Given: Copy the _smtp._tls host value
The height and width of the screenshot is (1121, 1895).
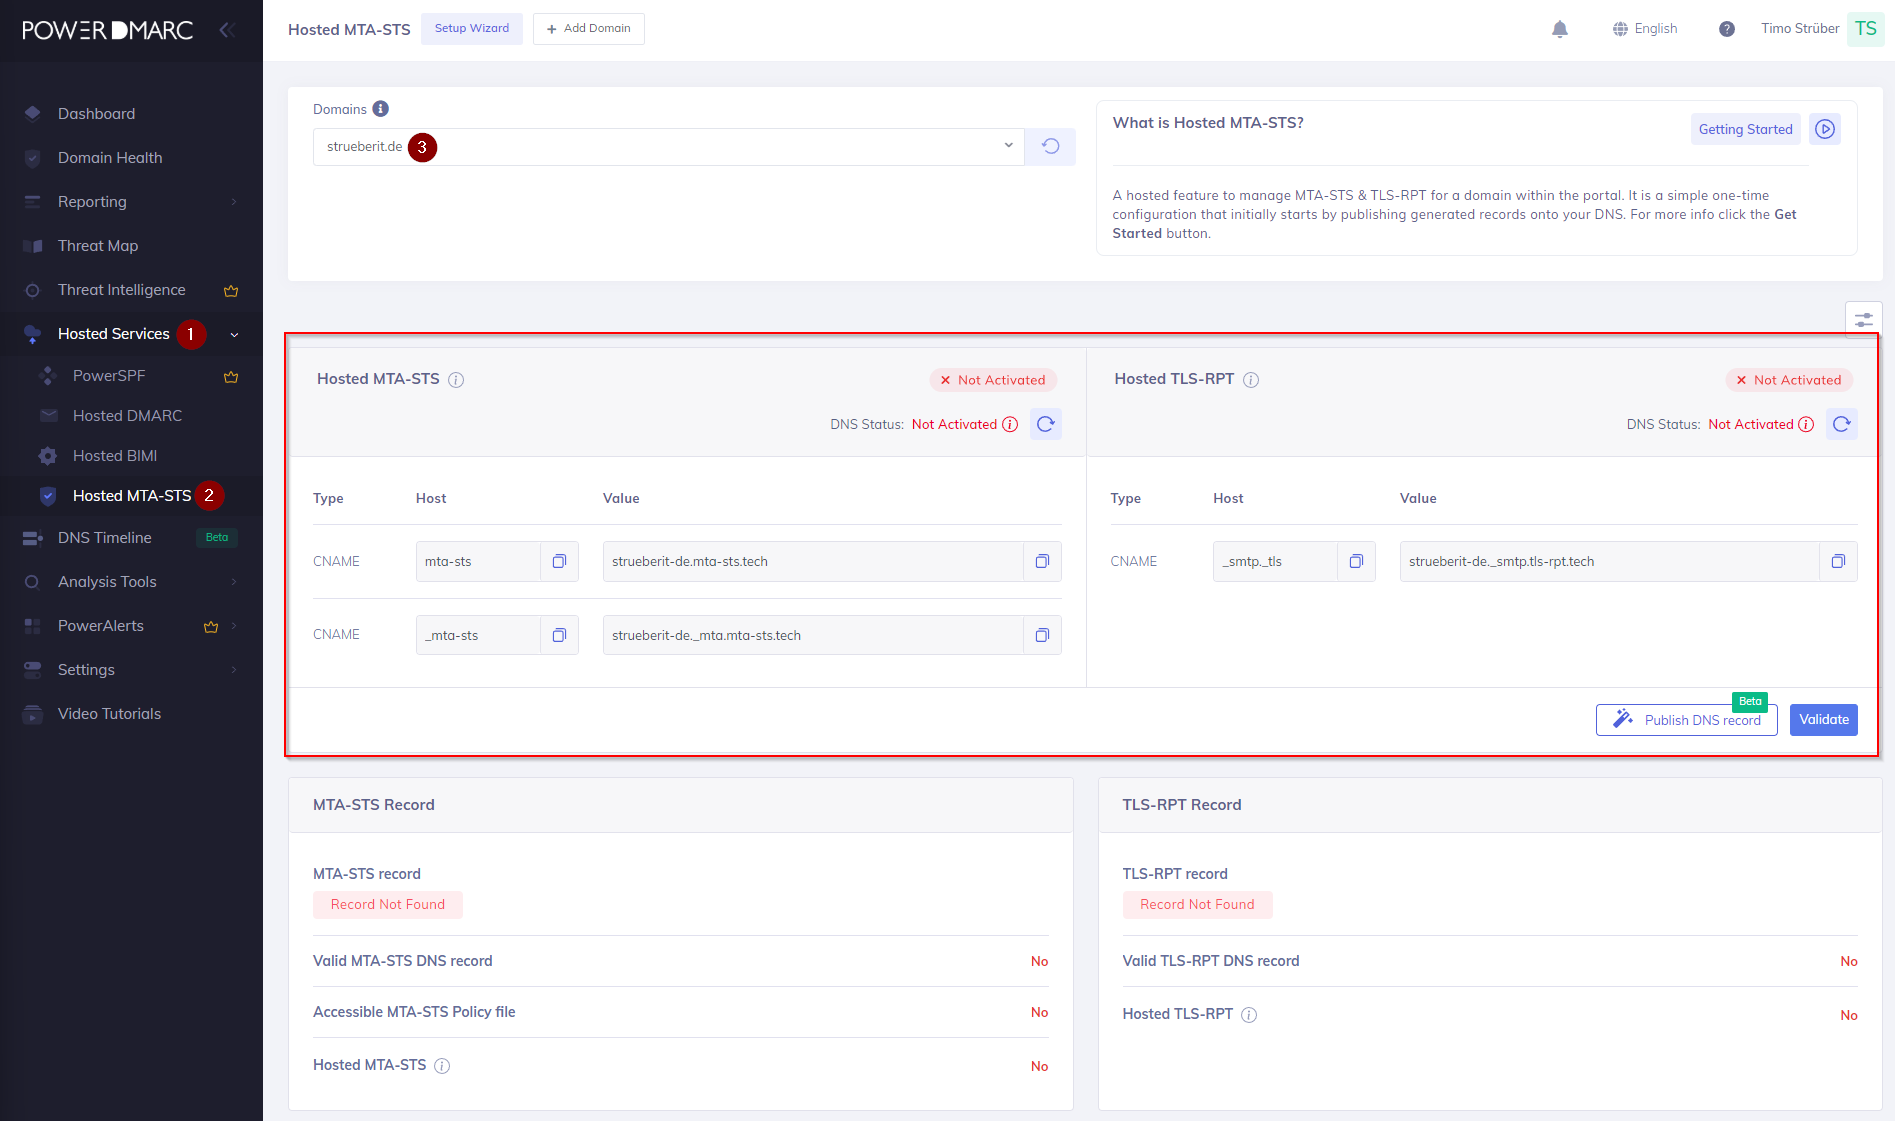Looking at the screenshot, I should click(1355, 561).
